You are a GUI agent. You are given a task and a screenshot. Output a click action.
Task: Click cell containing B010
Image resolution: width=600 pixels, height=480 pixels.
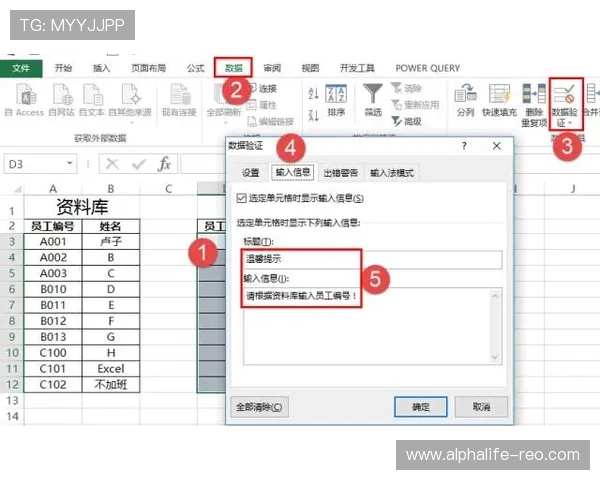click(53, 289)
